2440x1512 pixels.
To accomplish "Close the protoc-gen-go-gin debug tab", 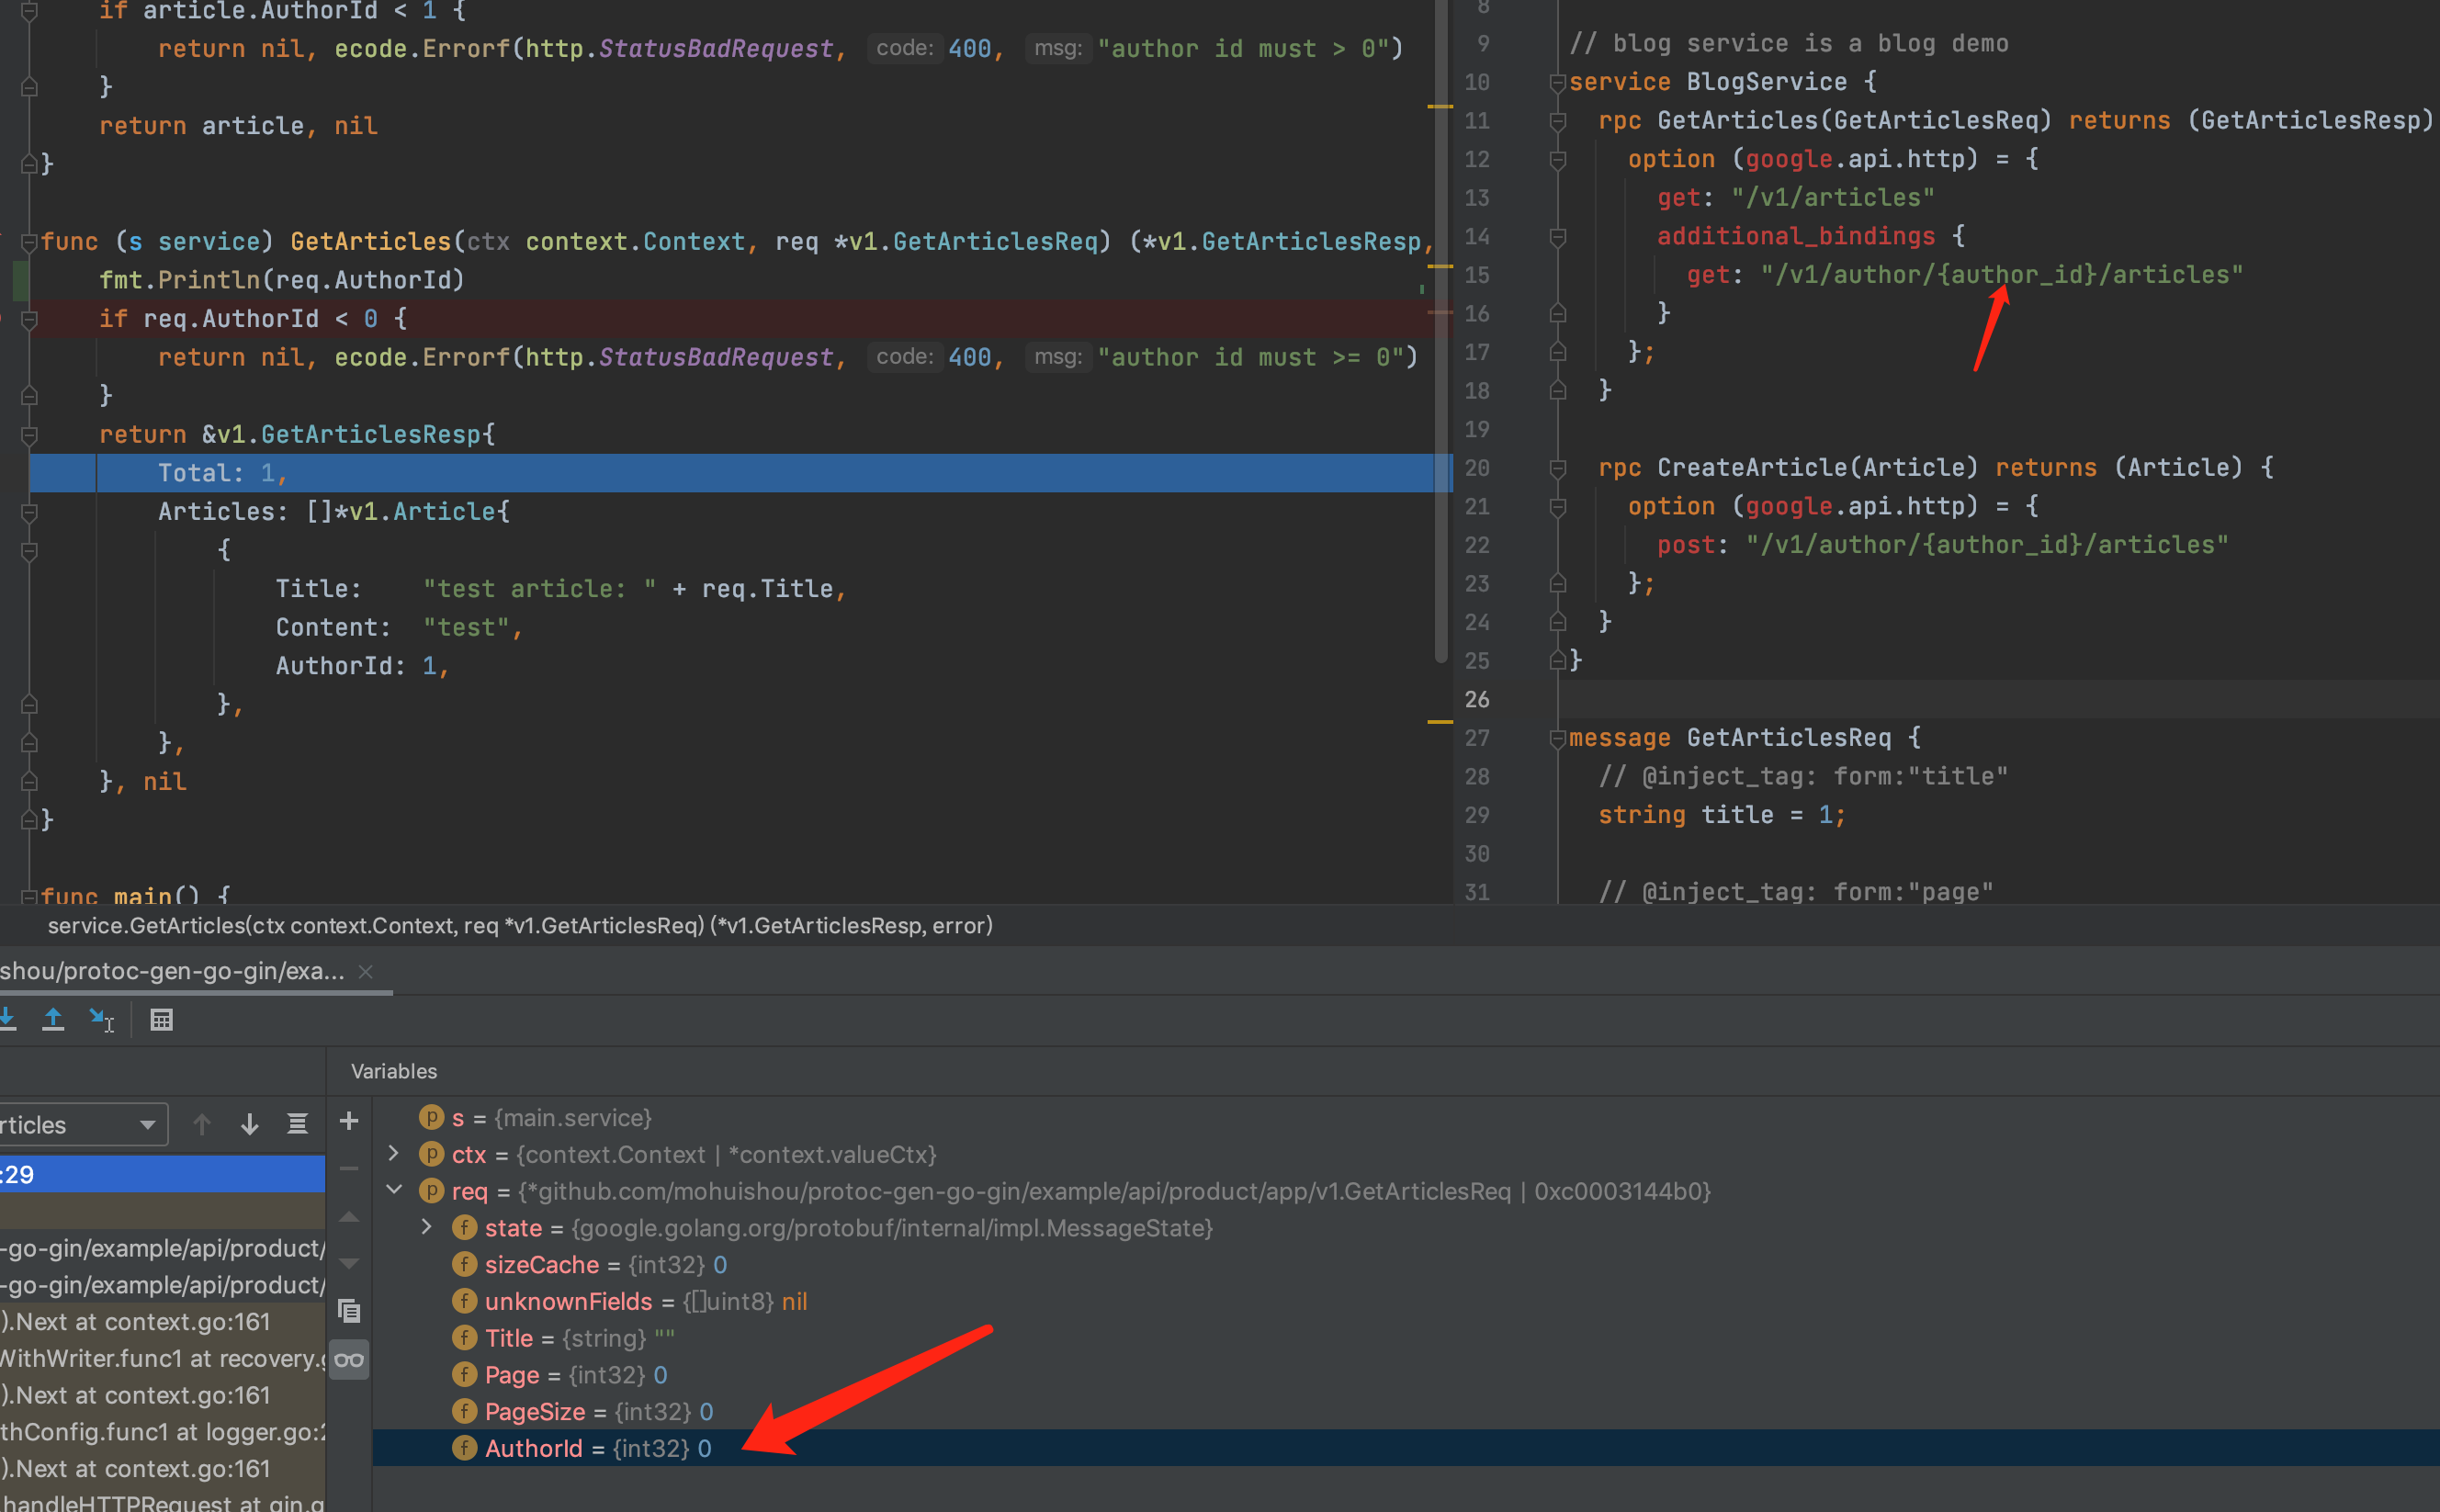I will point(366,971).
